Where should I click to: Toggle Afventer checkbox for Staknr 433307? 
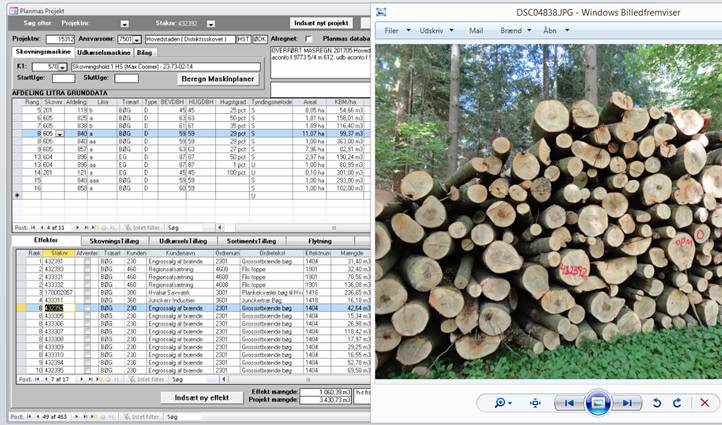pos(87,332)
